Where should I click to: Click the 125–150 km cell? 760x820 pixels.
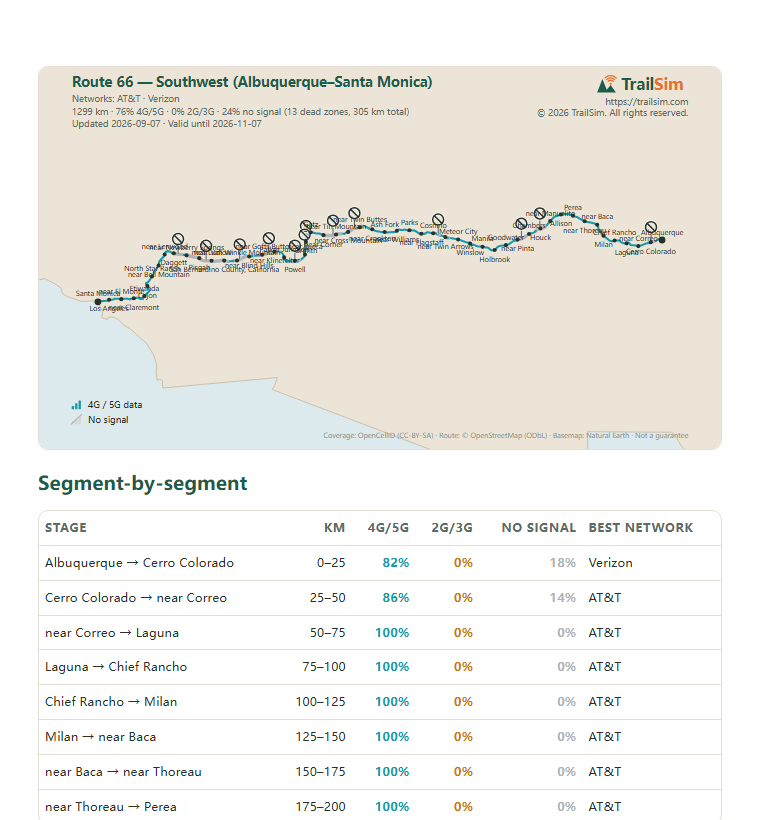click(321, 737)
